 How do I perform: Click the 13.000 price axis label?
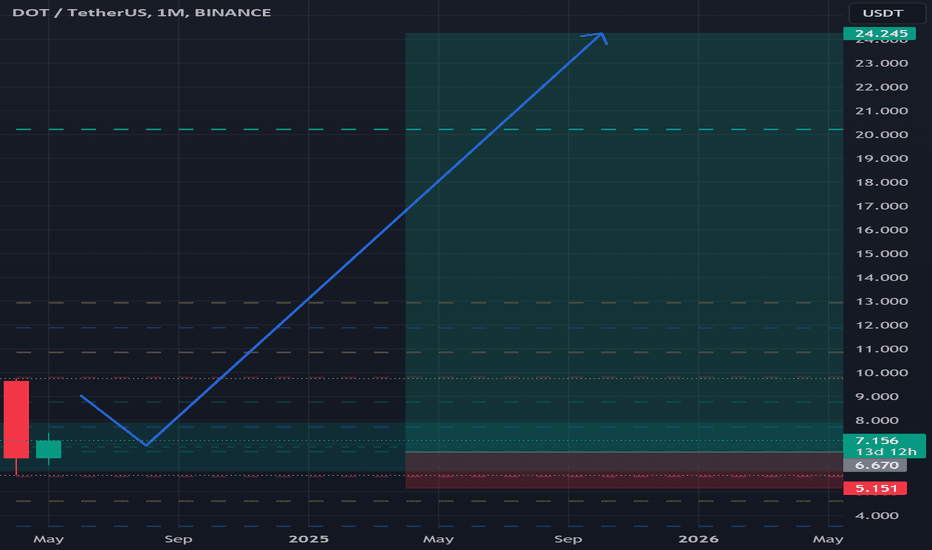881,301
